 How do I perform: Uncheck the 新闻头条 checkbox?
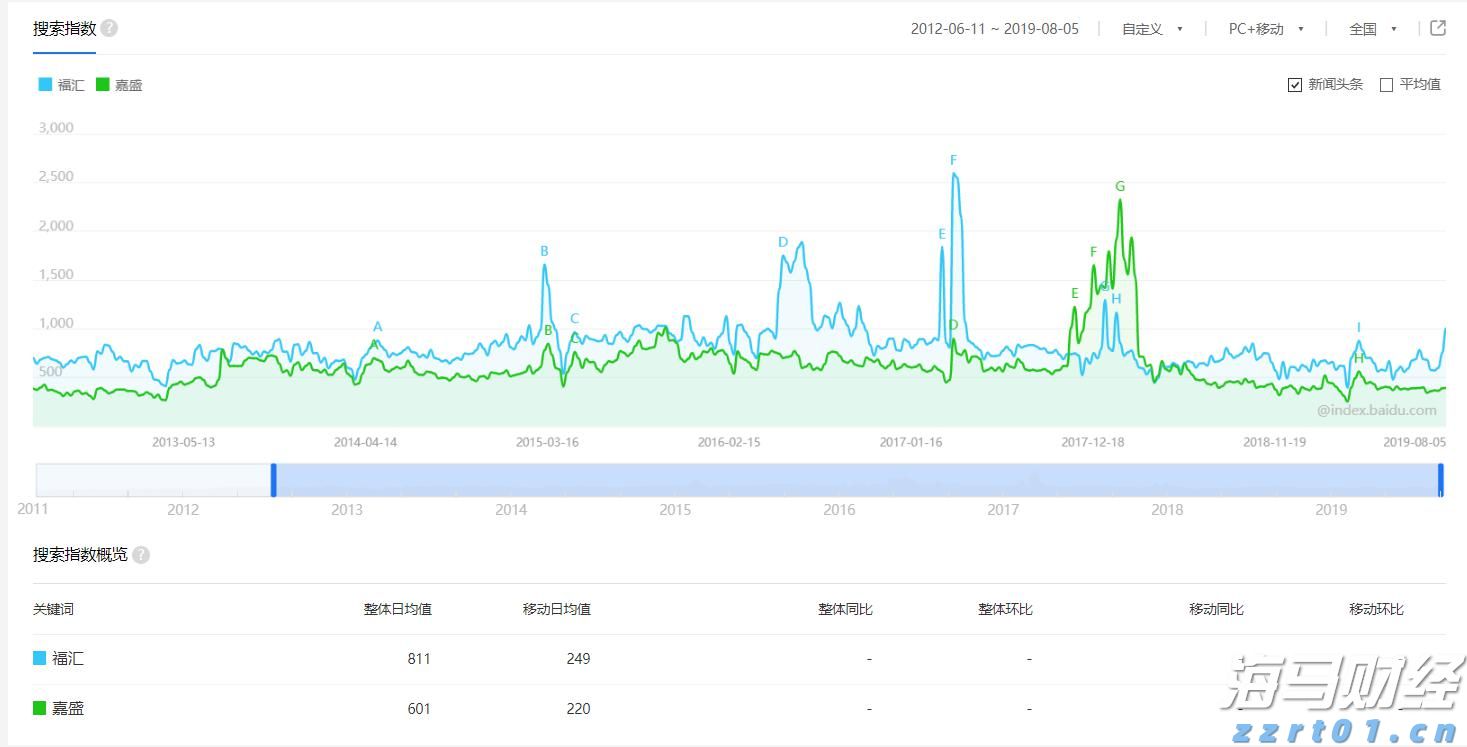[x=1294, y=84]
